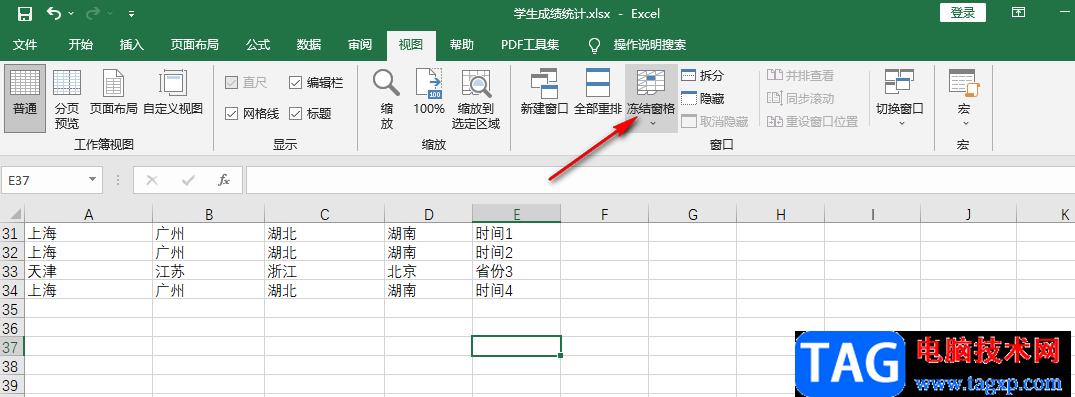
Task: Switch to the 审阅 ribbon tab
Action: 360,45
